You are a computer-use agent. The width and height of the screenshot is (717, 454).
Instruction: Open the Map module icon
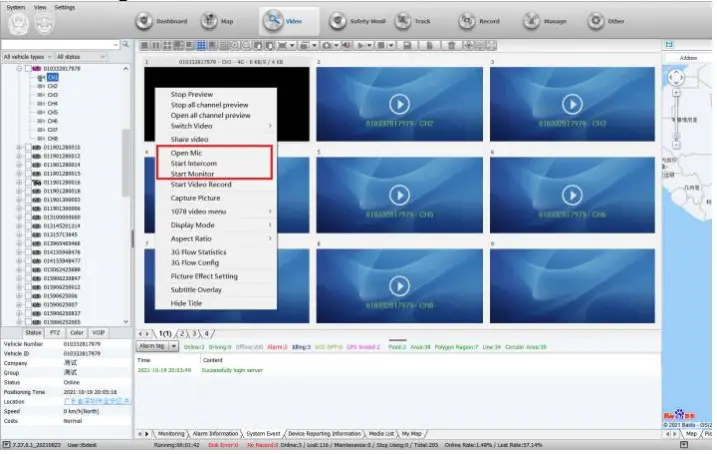tap(209, 21)
